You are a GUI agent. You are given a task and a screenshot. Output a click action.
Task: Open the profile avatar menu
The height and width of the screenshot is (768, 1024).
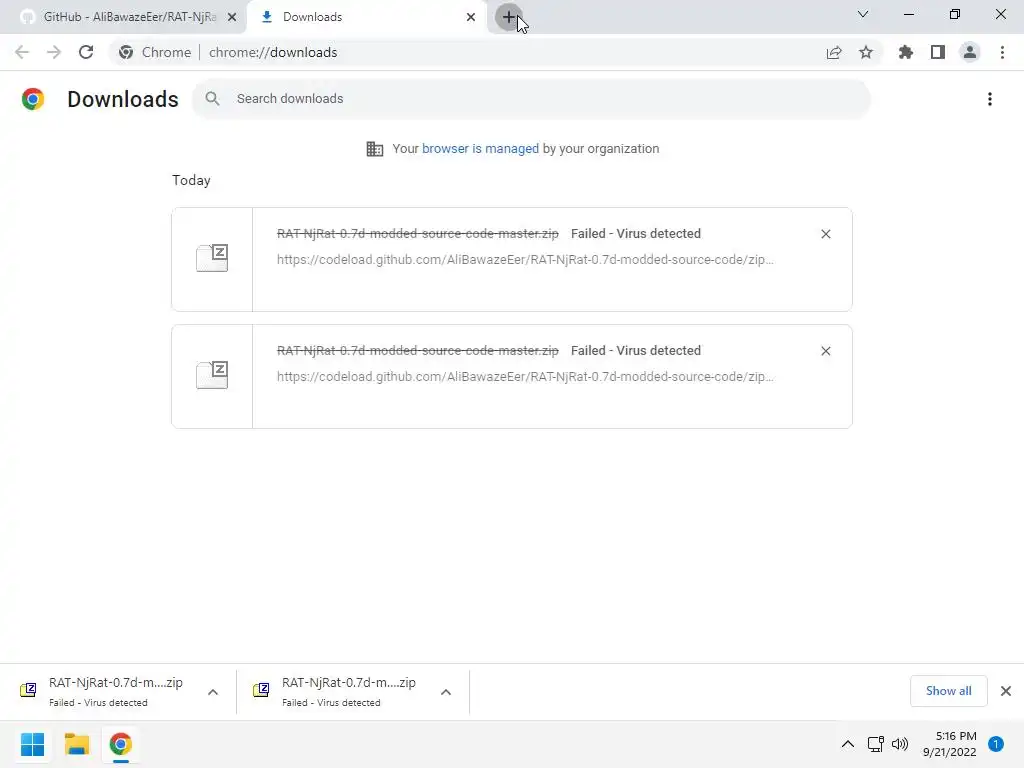pyautogui.click(x=970, y=52)
